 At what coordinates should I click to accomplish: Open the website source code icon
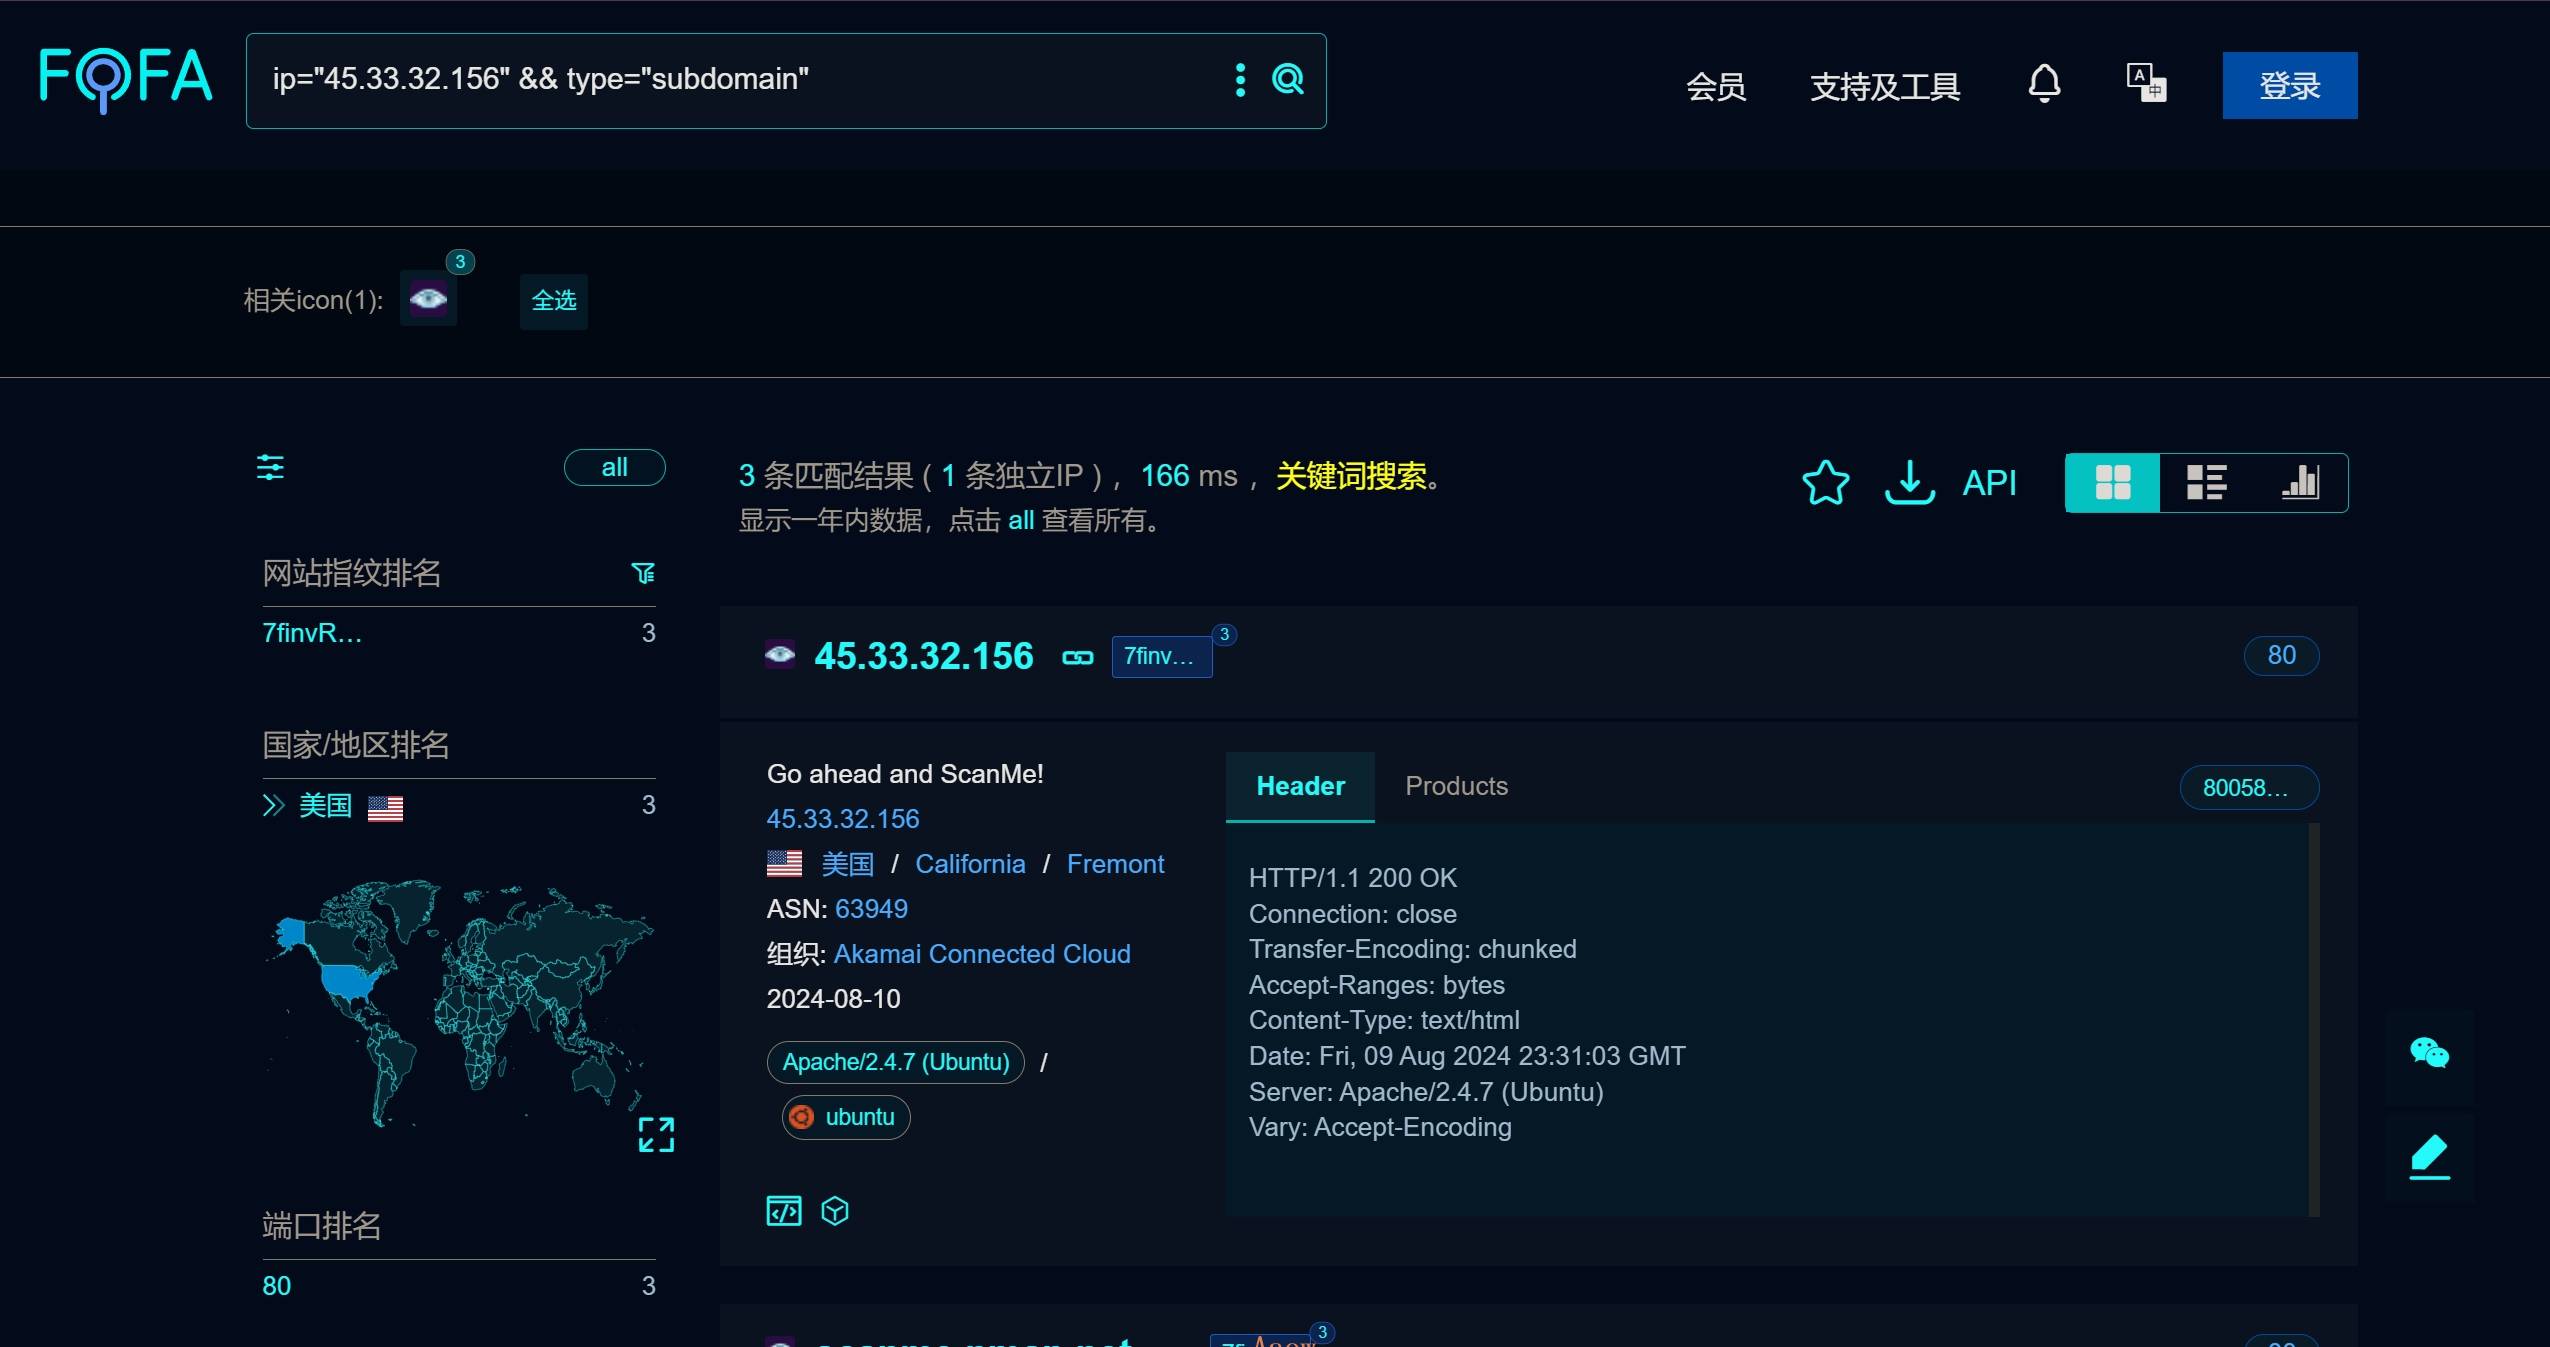pyautogui.click(x=784, y=1211)
